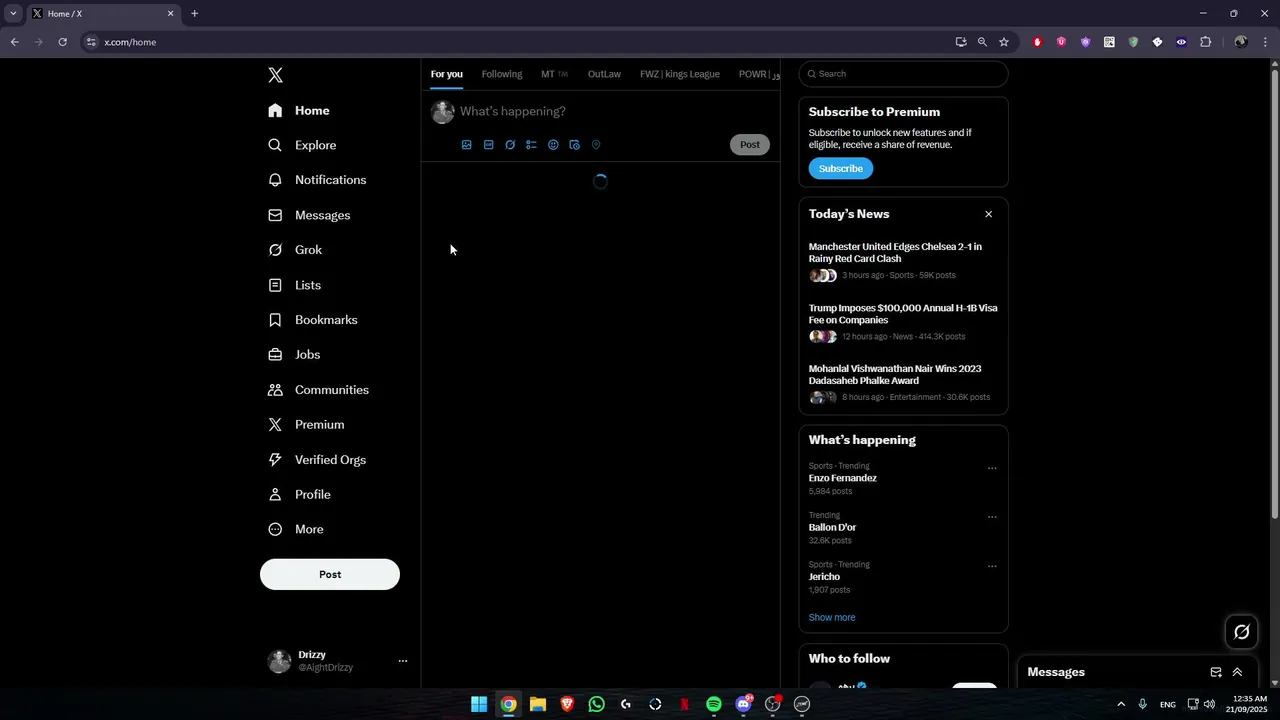This screenshot has height=720, width=1280.
Task: Open the Notifications page
Action: click(x=317, y=180)
